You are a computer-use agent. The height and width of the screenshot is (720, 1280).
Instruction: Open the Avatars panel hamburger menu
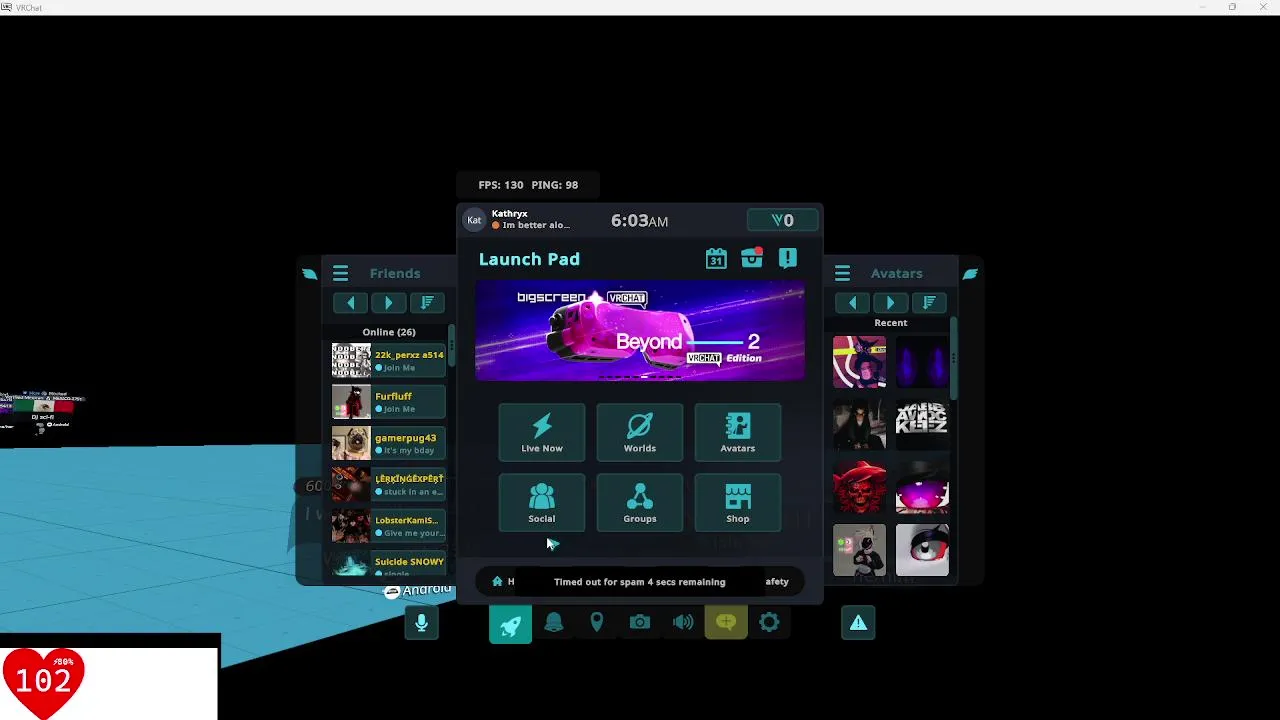click(x=842, y=273)
